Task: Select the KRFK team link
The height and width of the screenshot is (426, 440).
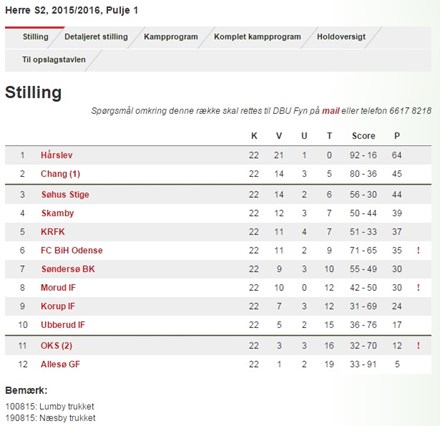Action: pyautogui.click(x=53, y=232)
